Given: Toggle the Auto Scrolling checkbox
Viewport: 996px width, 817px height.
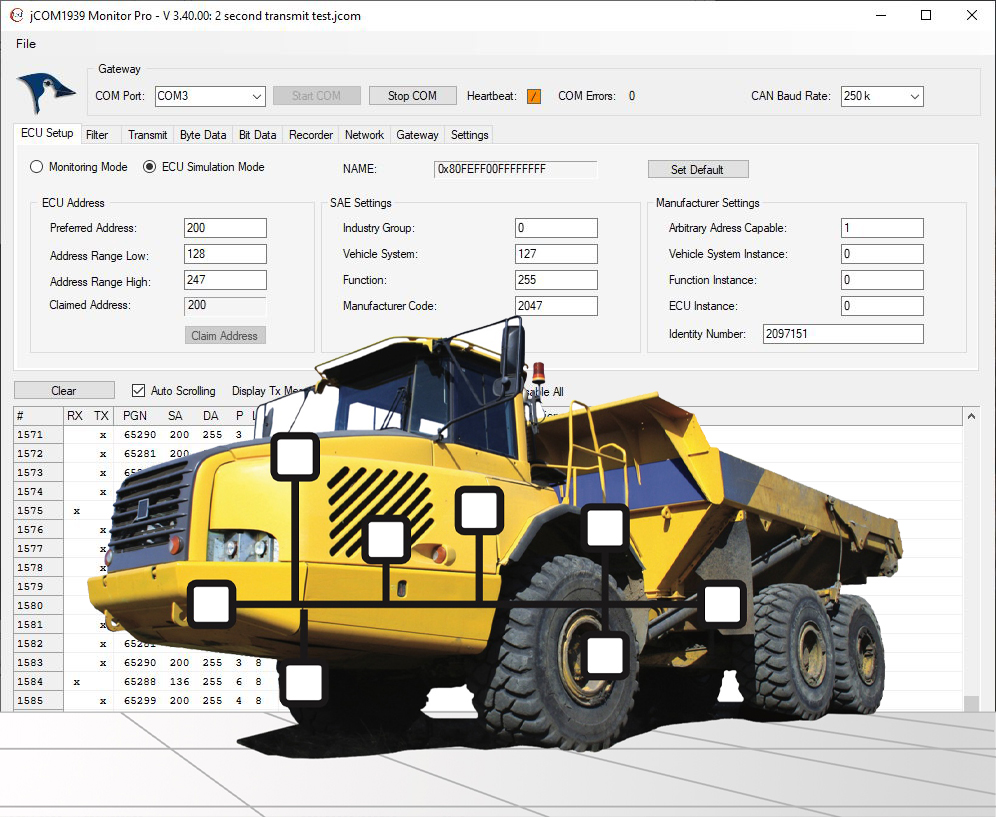Looking at the screenshot, I should tap(139, 391).
